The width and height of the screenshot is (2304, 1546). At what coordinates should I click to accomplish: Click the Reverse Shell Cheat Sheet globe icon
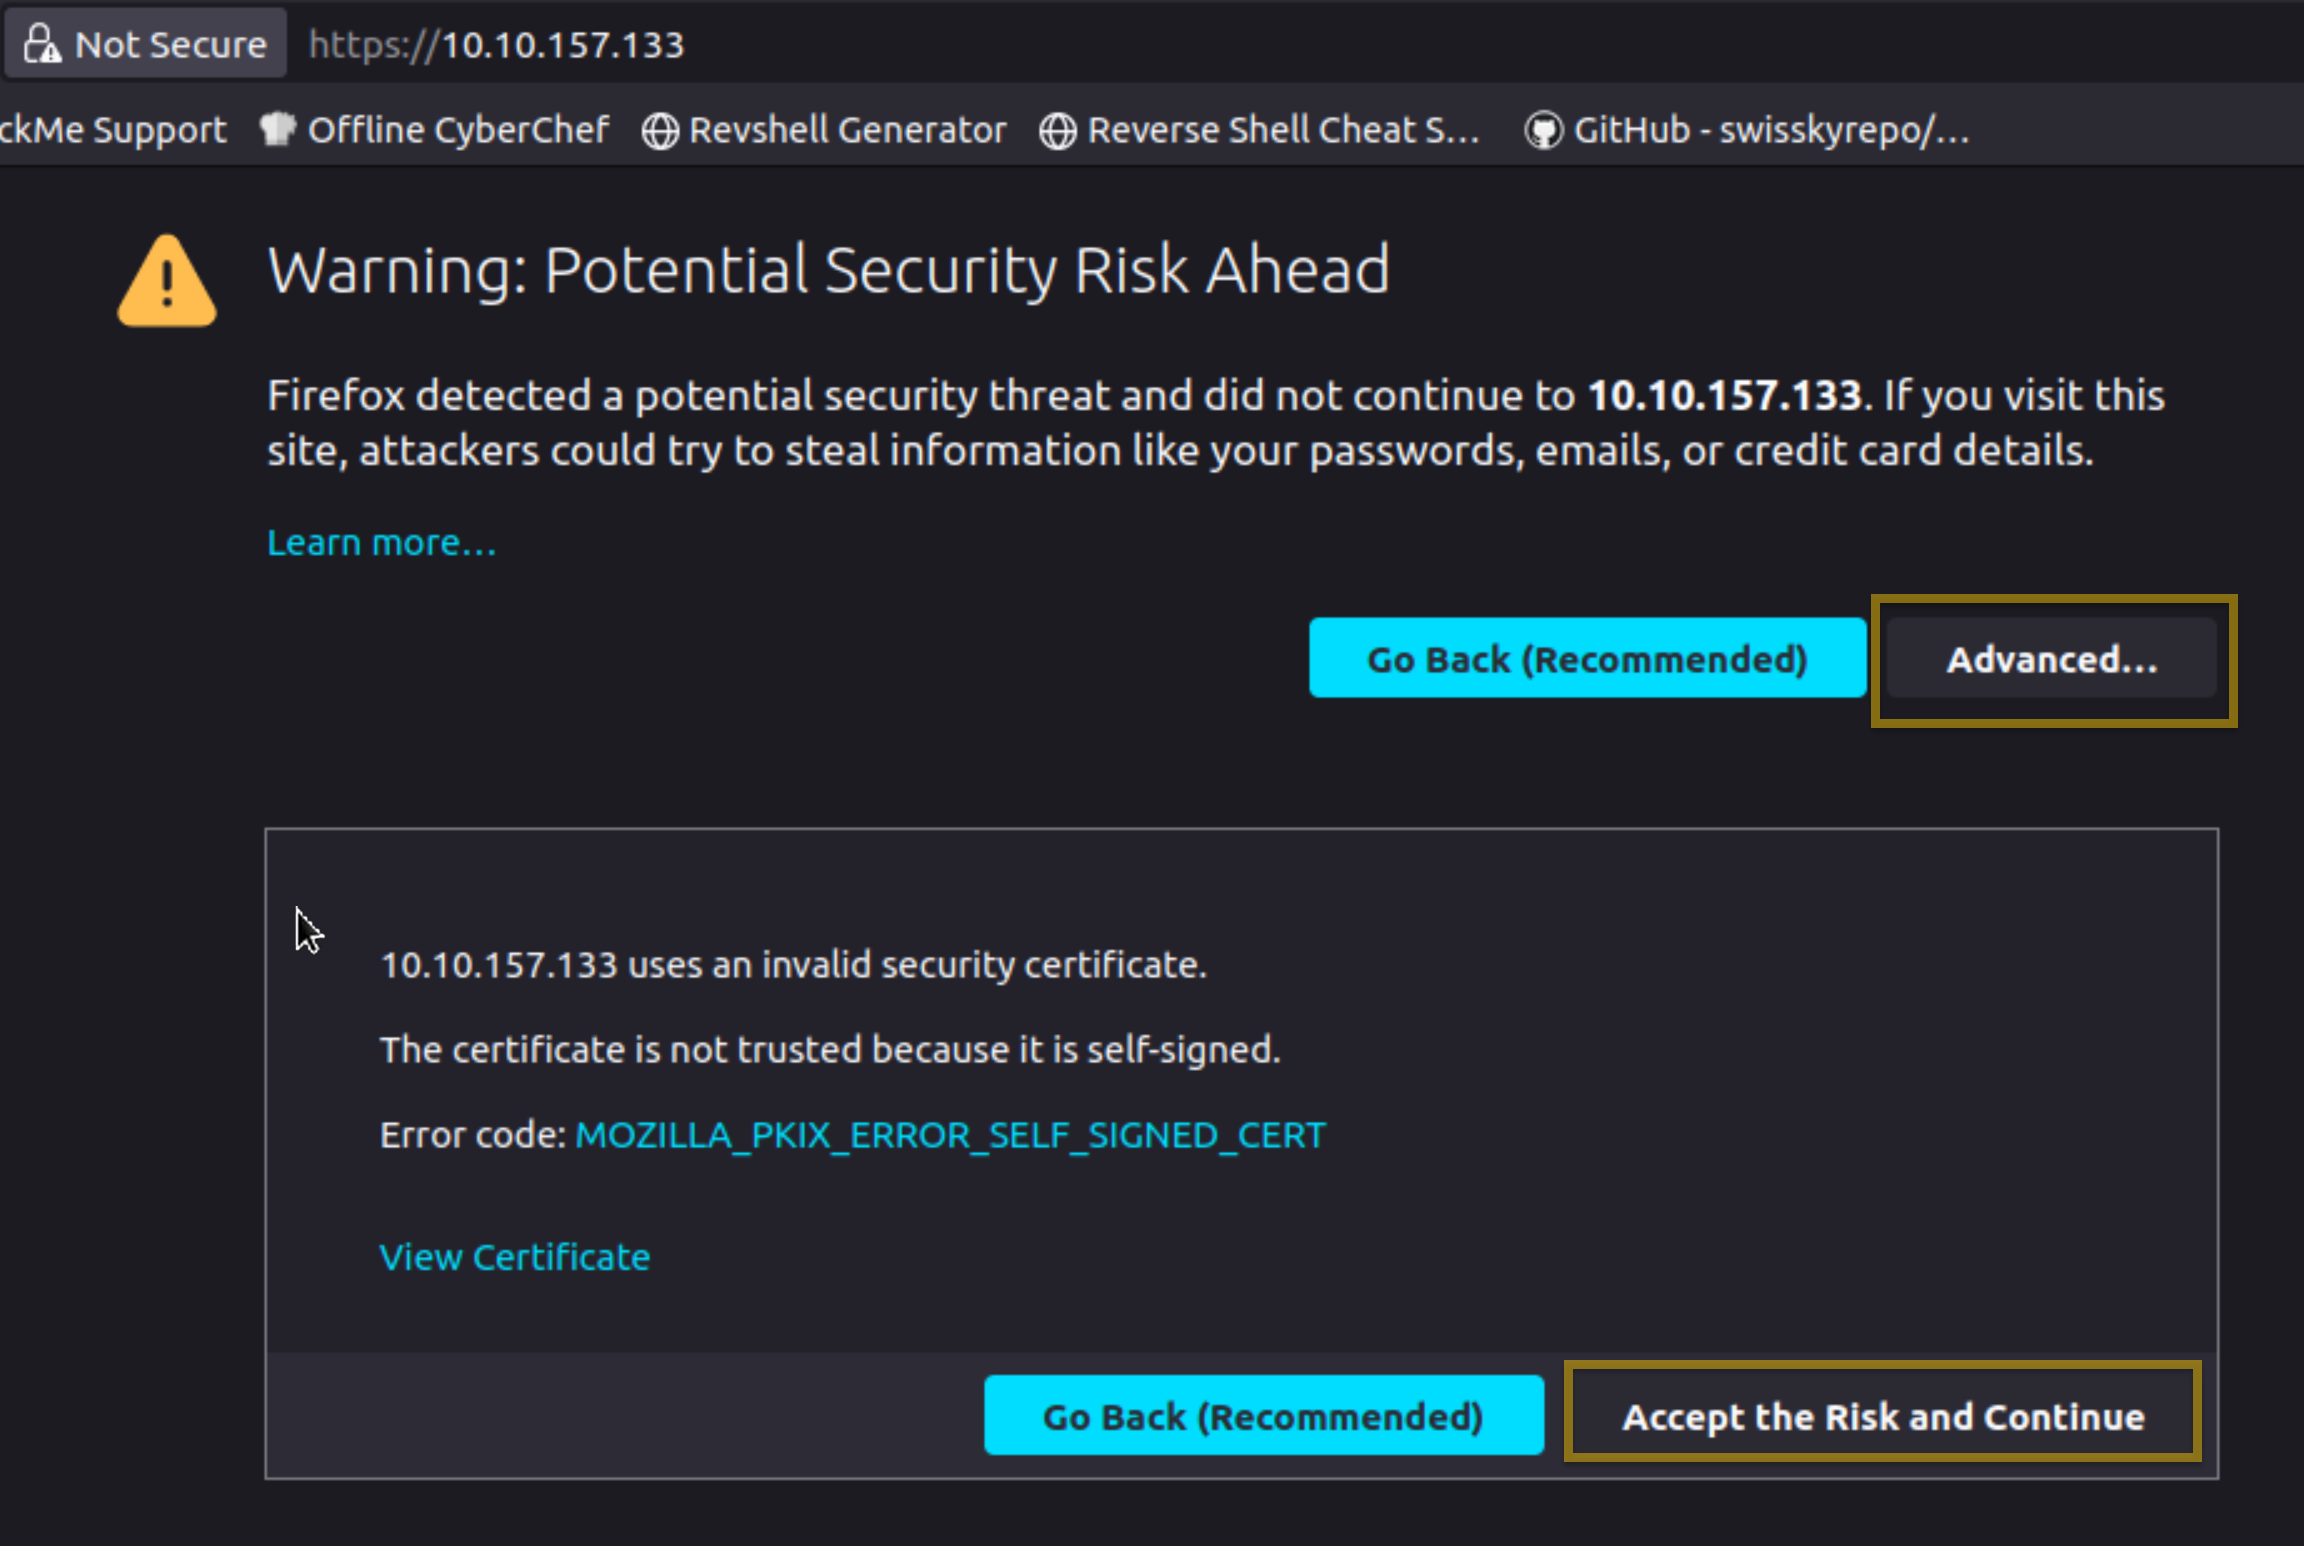[x=1057, y=130]
